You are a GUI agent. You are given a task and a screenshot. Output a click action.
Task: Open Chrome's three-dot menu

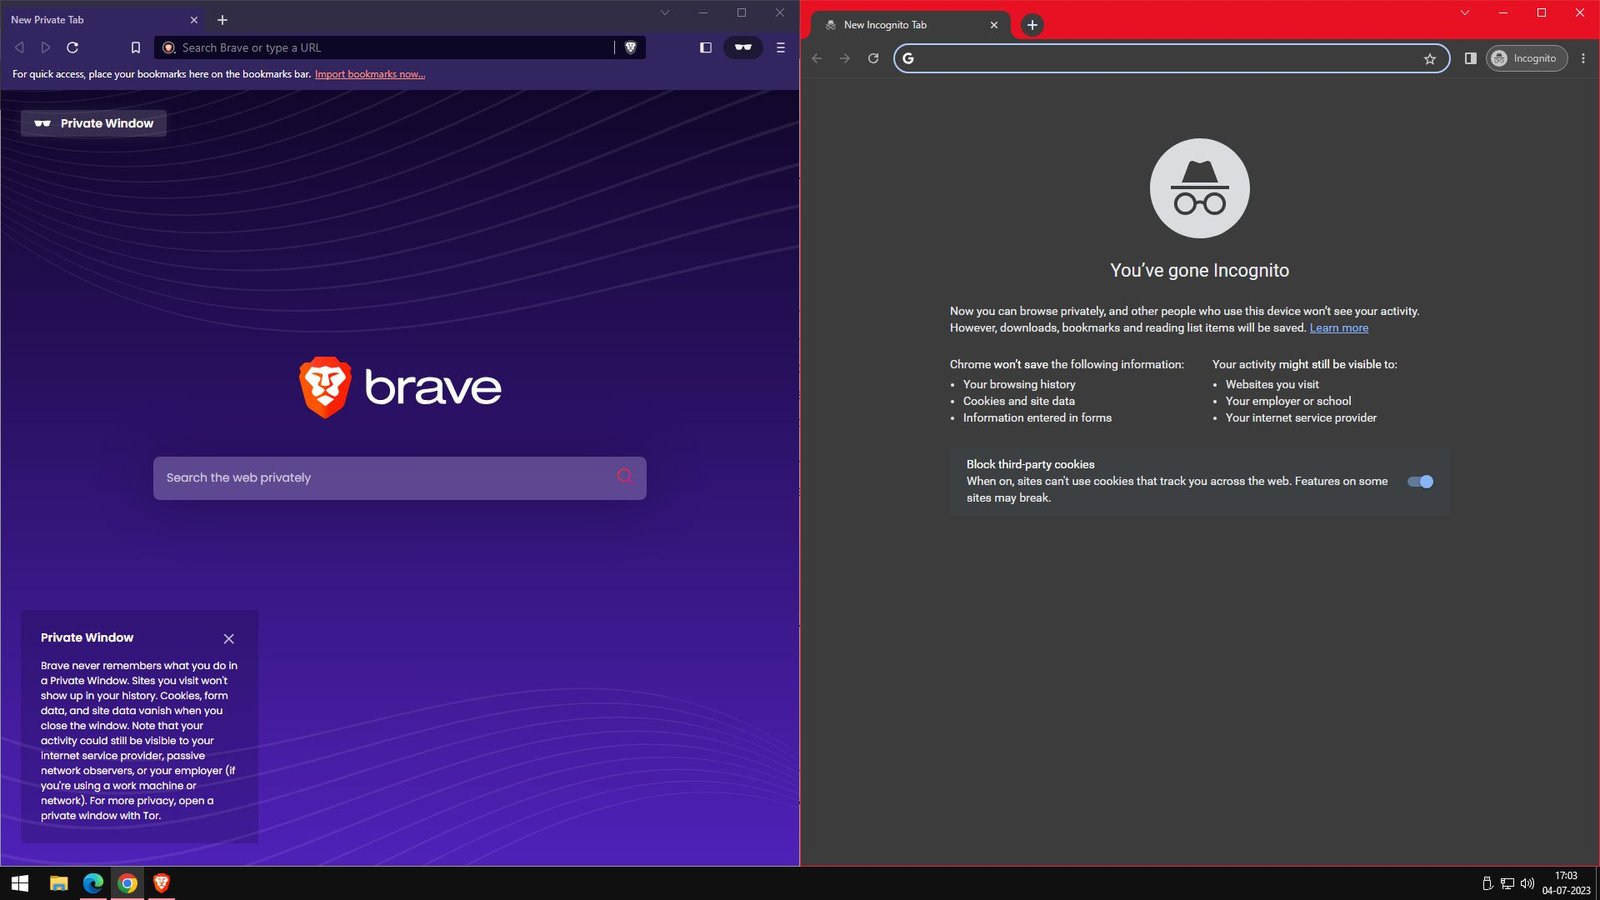pos(1583,58)
